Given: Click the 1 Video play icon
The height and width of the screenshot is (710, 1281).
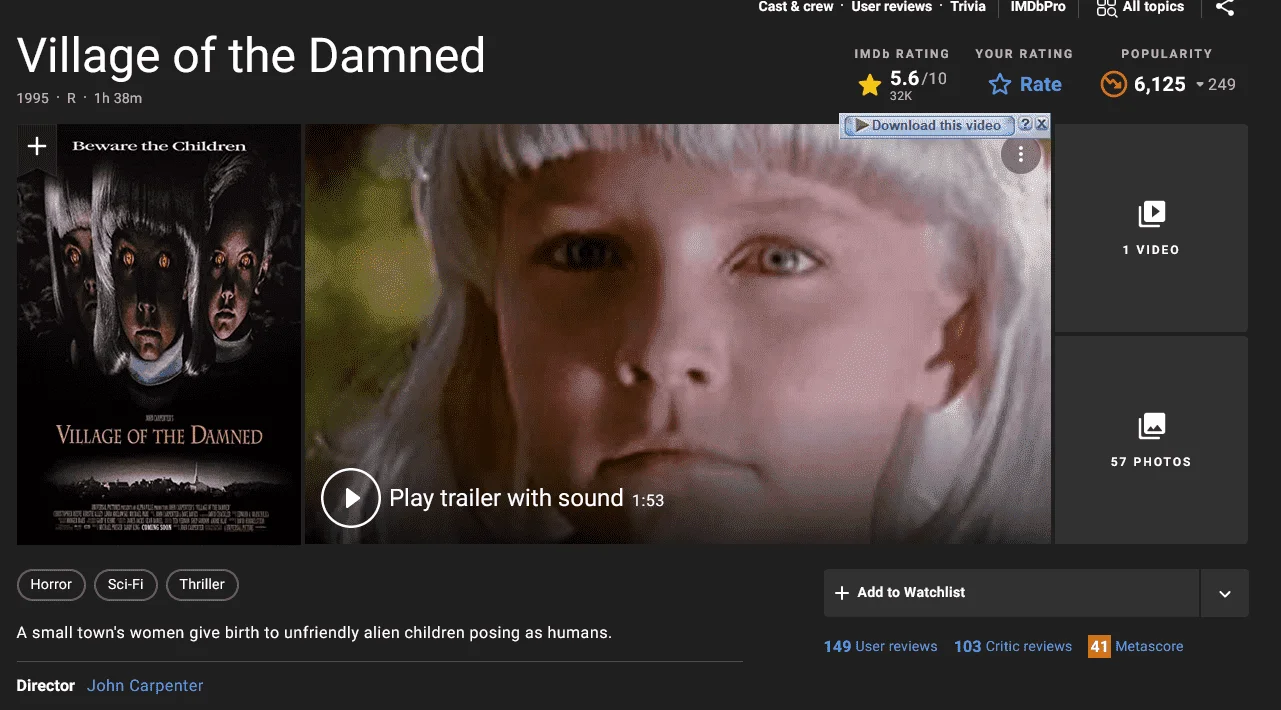Looking at the screenshot, I should tap(1151, 214).
